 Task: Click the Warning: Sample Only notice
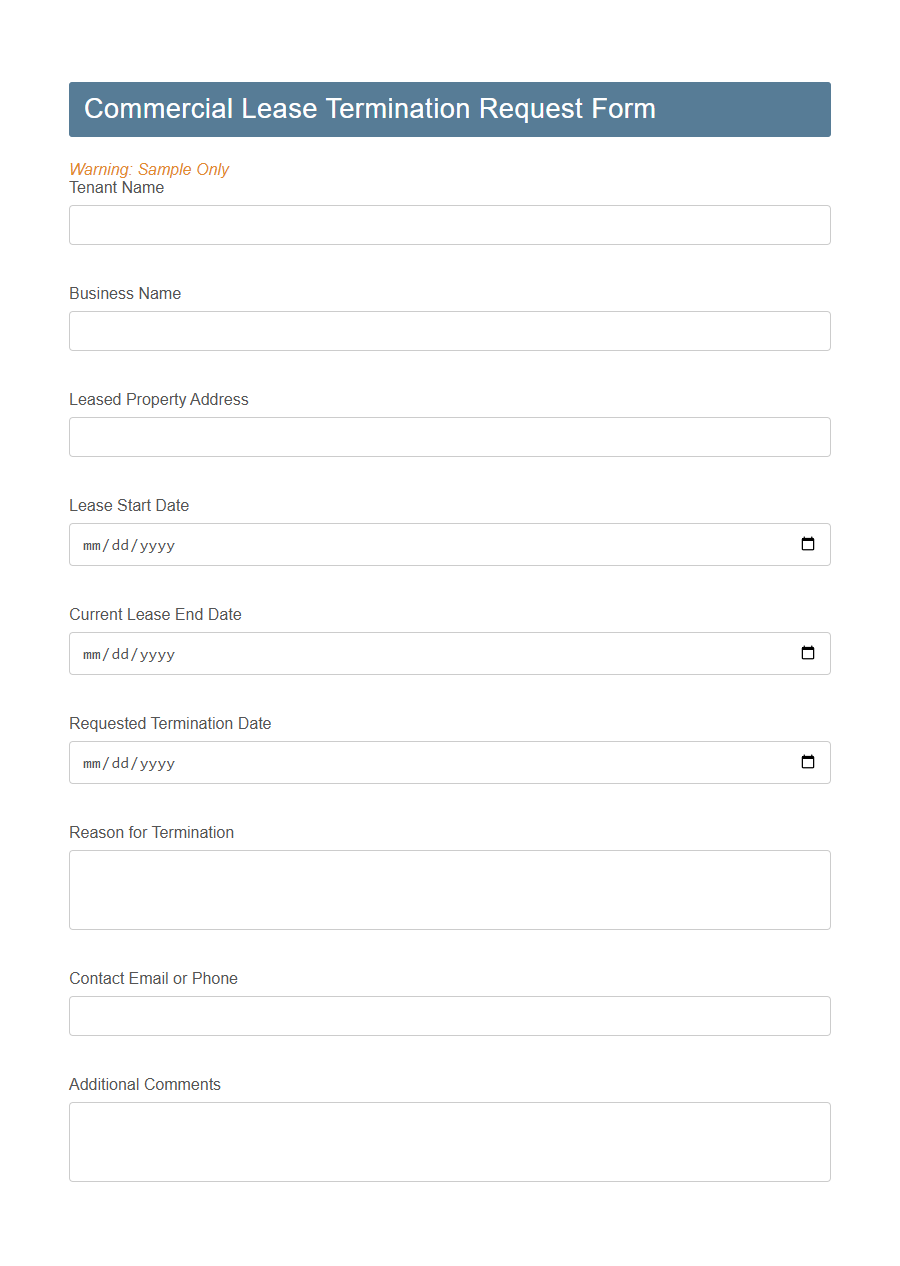tap(149, 169)
